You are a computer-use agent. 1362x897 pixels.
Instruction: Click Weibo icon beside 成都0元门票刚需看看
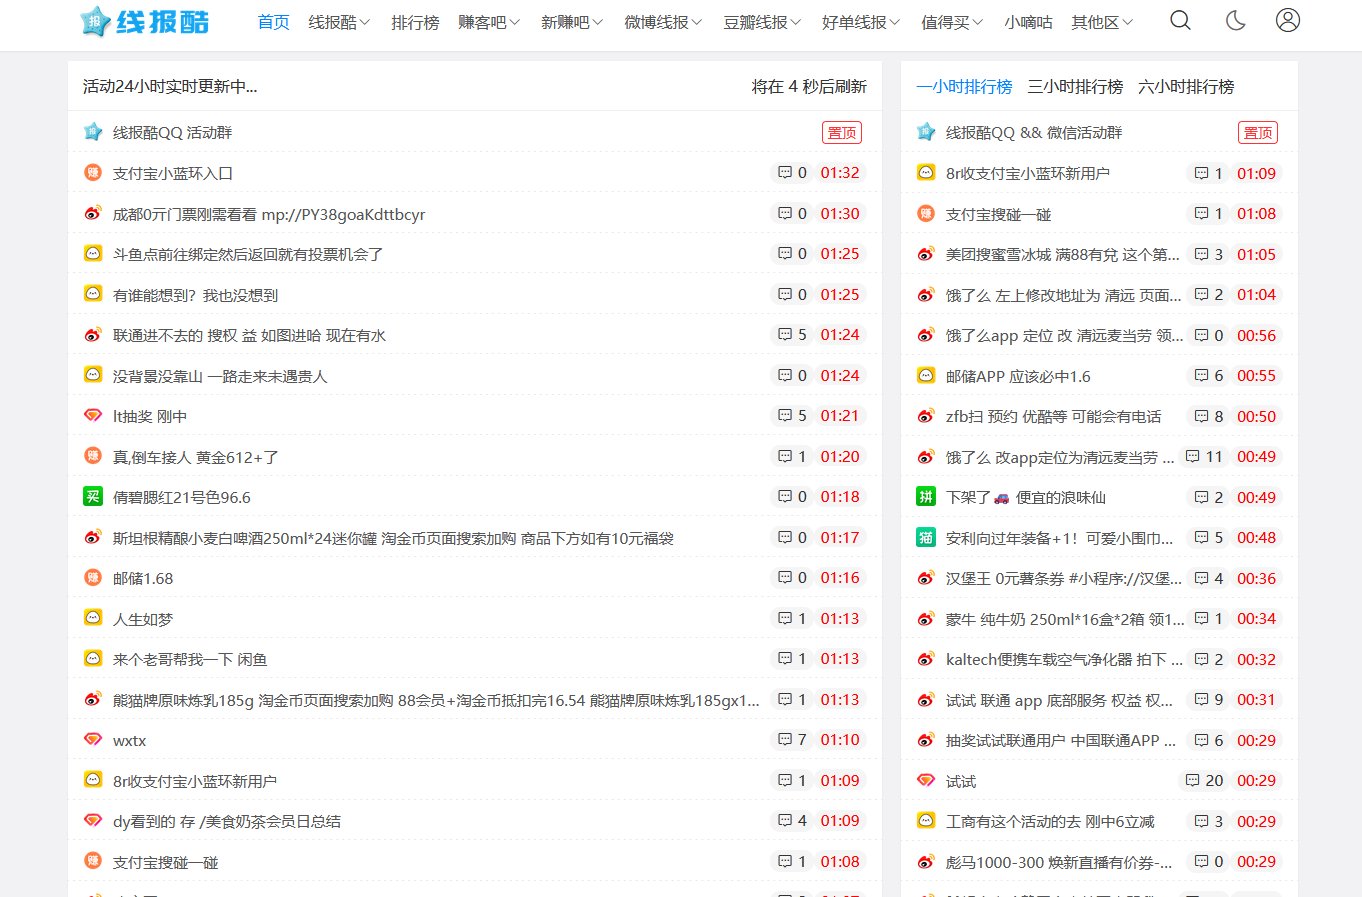point(93,213)
